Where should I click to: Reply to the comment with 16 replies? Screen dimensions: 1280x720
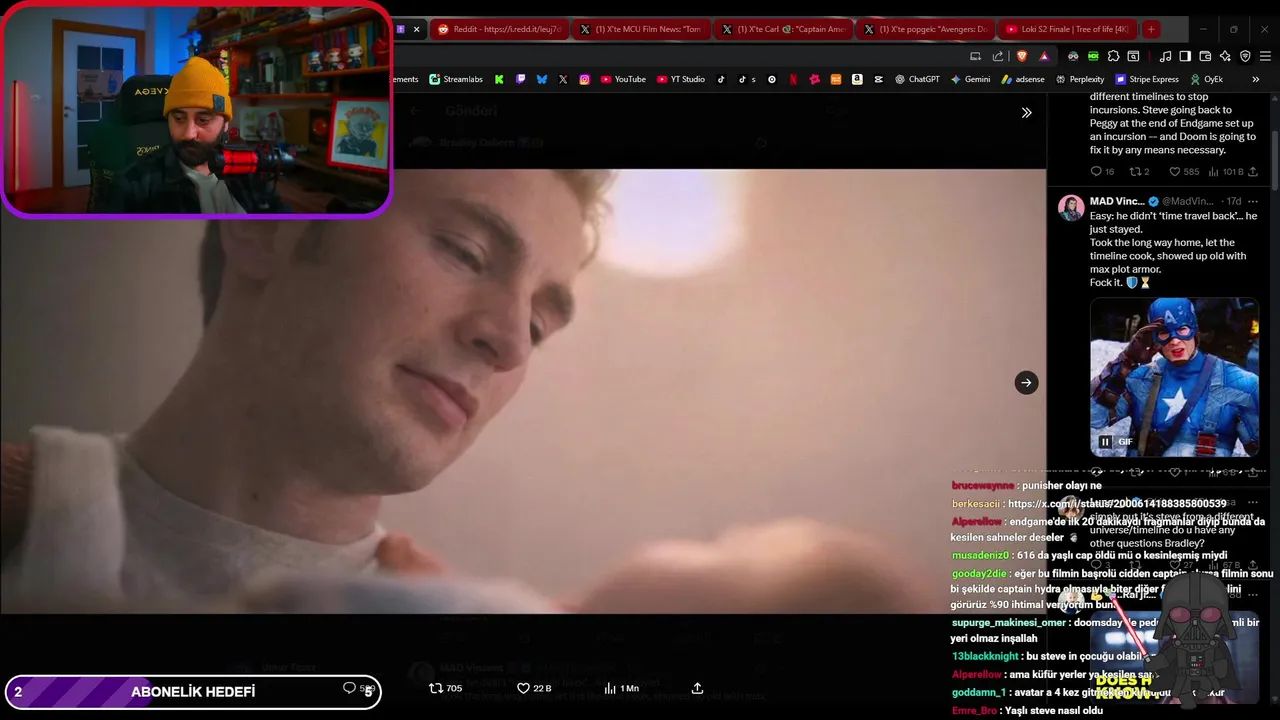pyautogui.click(x=1102, y=172)
